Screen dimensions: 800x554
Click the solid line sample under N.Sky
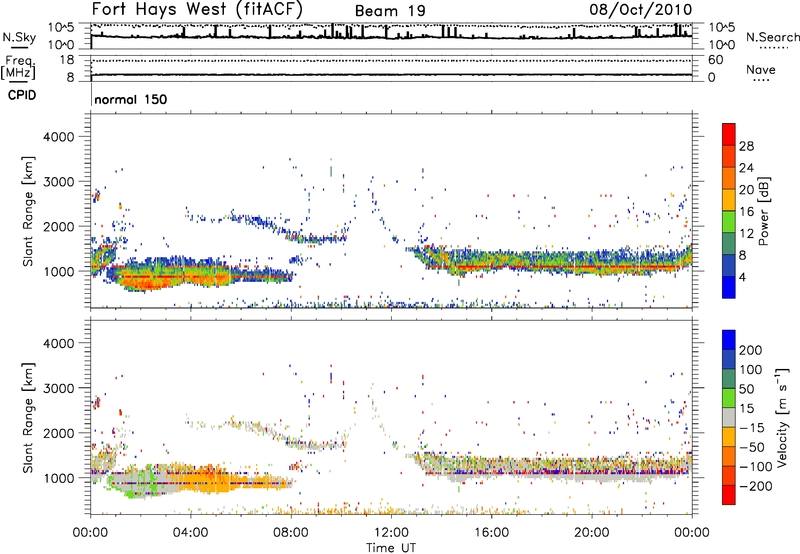coord(19,47)
